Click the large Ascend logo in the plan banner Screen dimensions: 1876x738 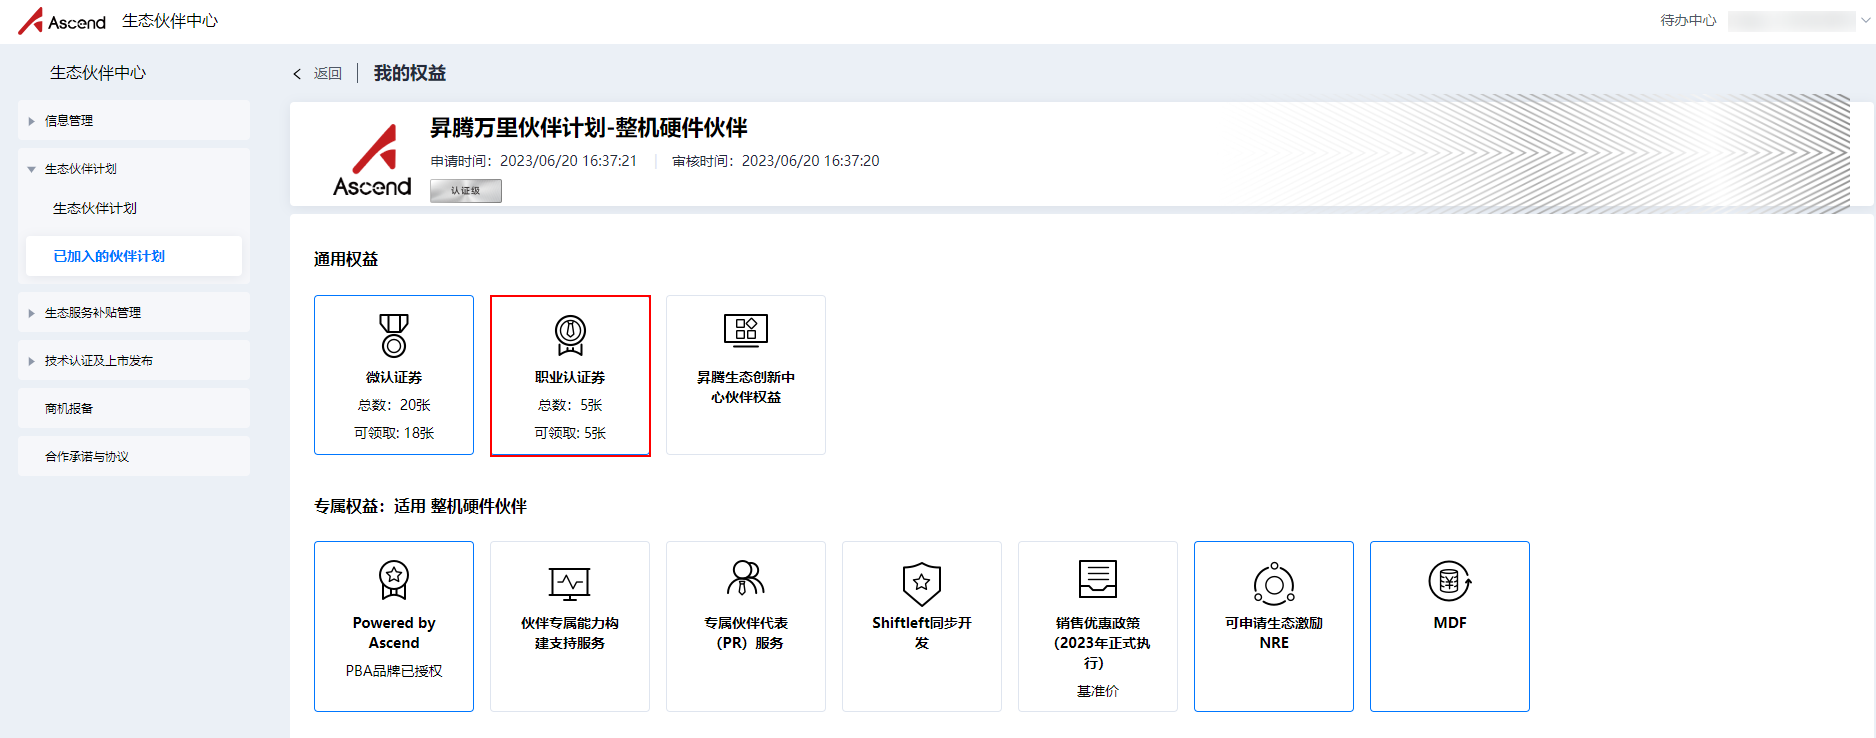coord(372,160)
